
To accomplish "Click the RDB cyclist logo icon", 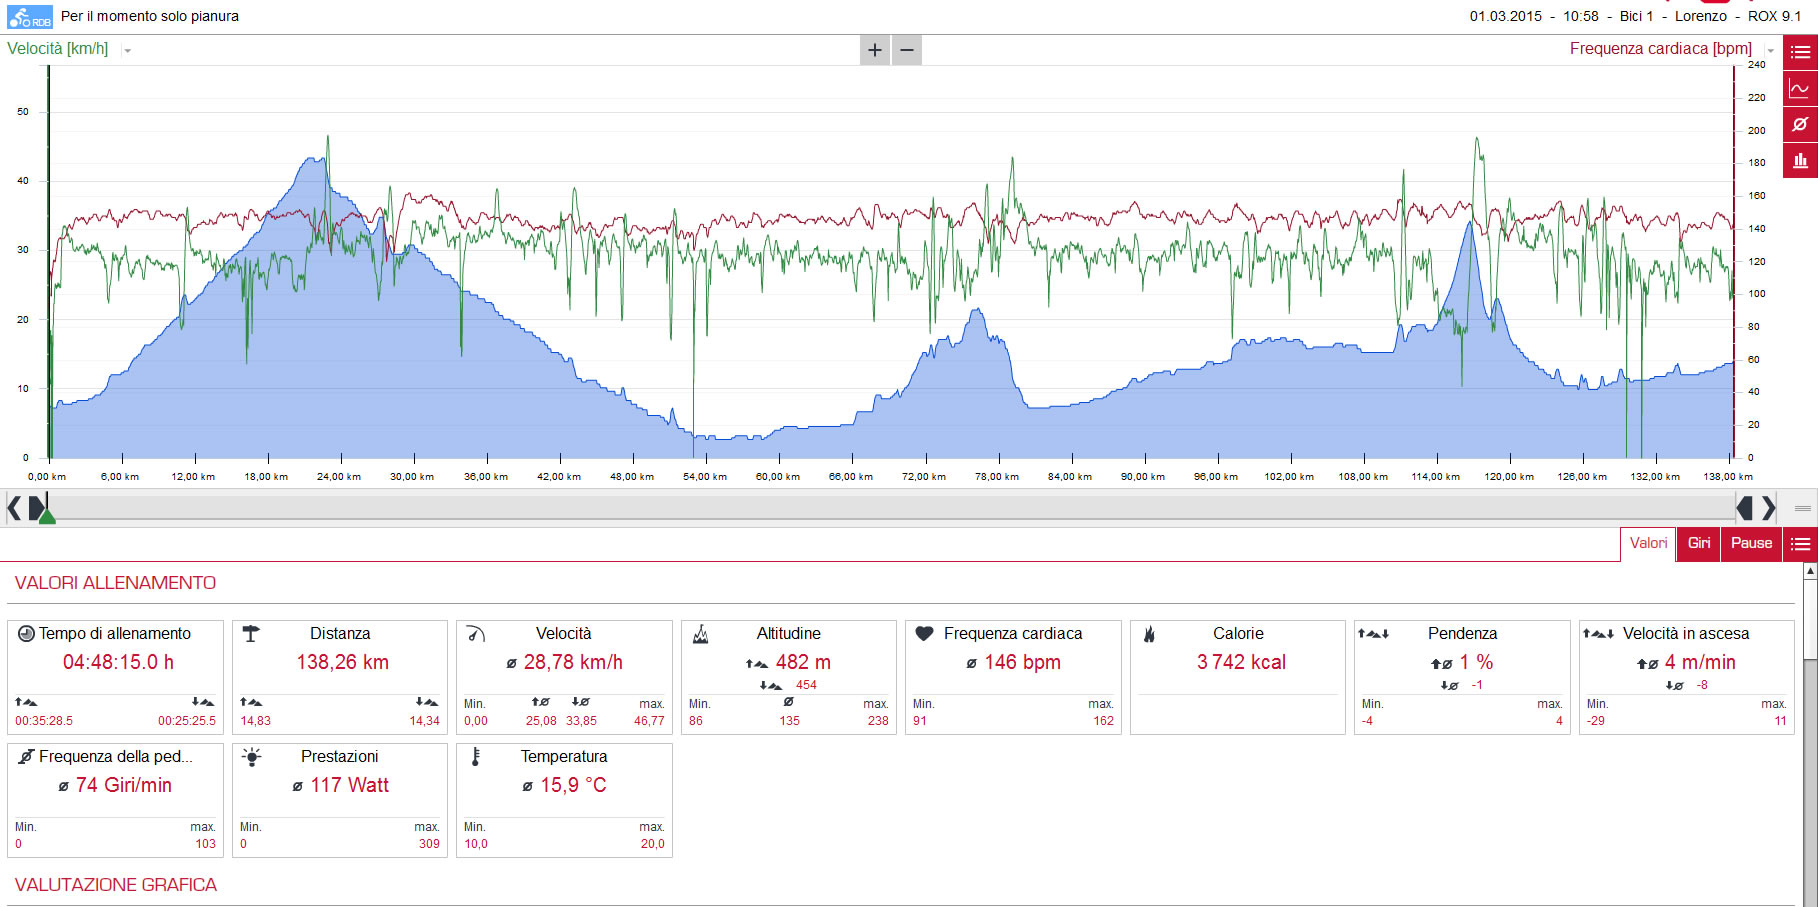I will [x=30, y=16].
